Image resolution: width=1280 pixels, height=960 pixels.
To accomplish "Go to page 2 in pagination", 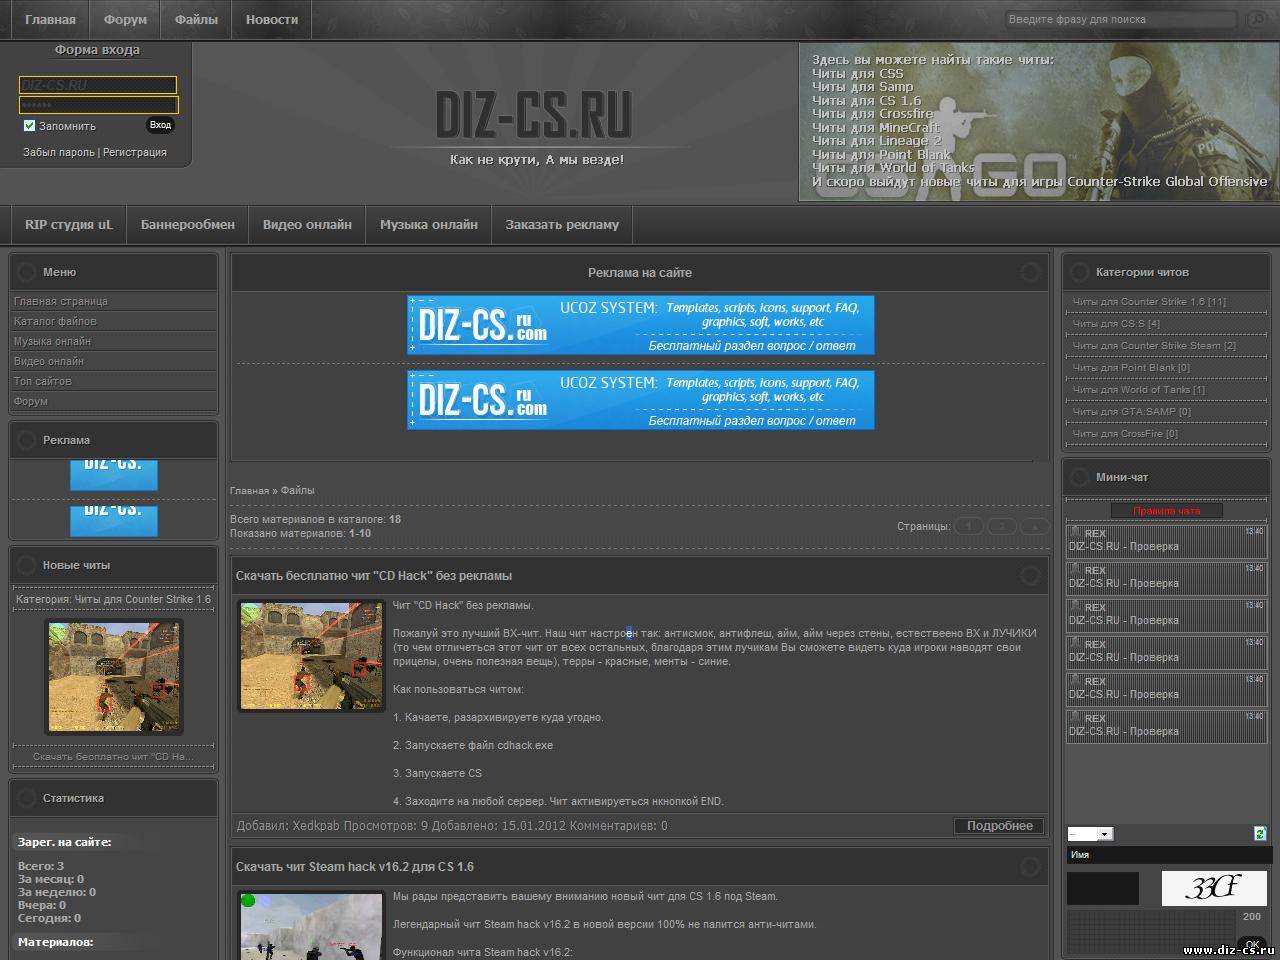I will point(1001,526).
